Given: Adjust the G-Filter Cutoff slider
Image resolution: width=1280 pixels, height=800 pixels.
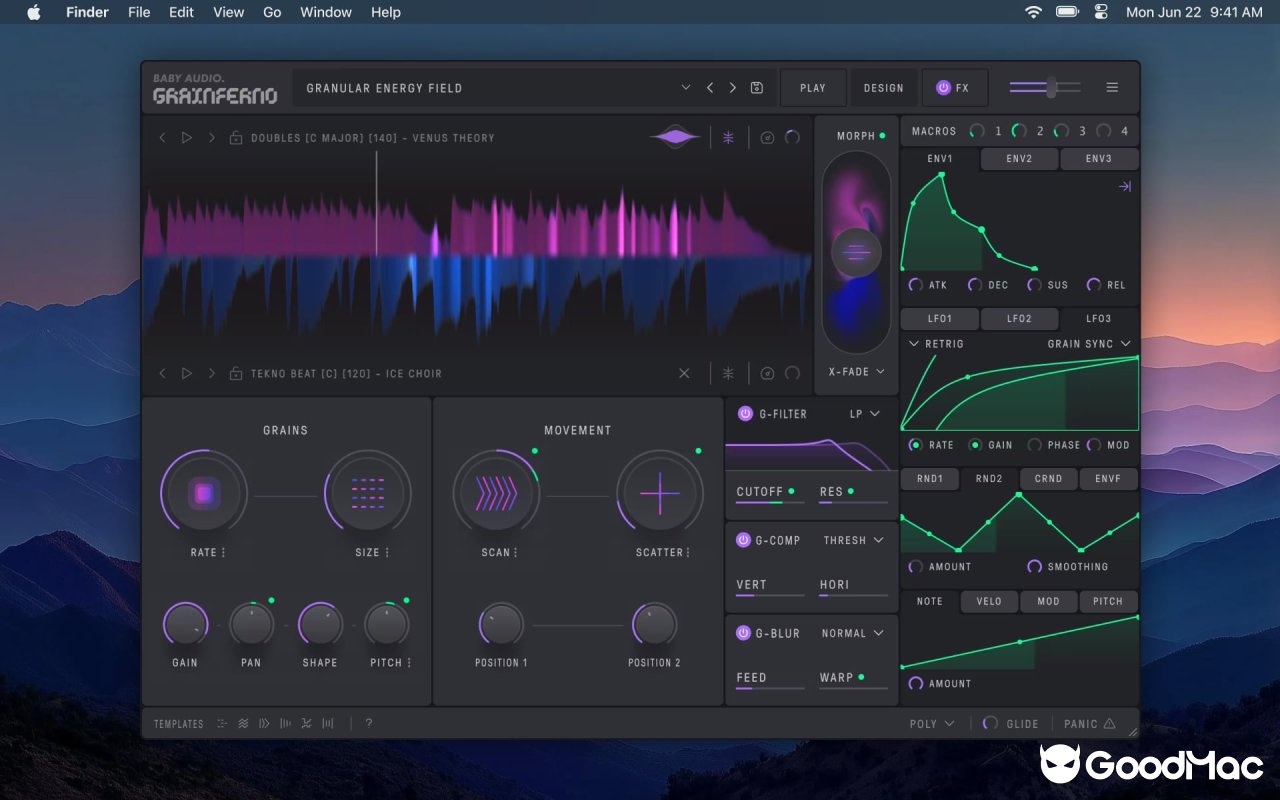Looking at the screenshot, I should click(771, 502).
